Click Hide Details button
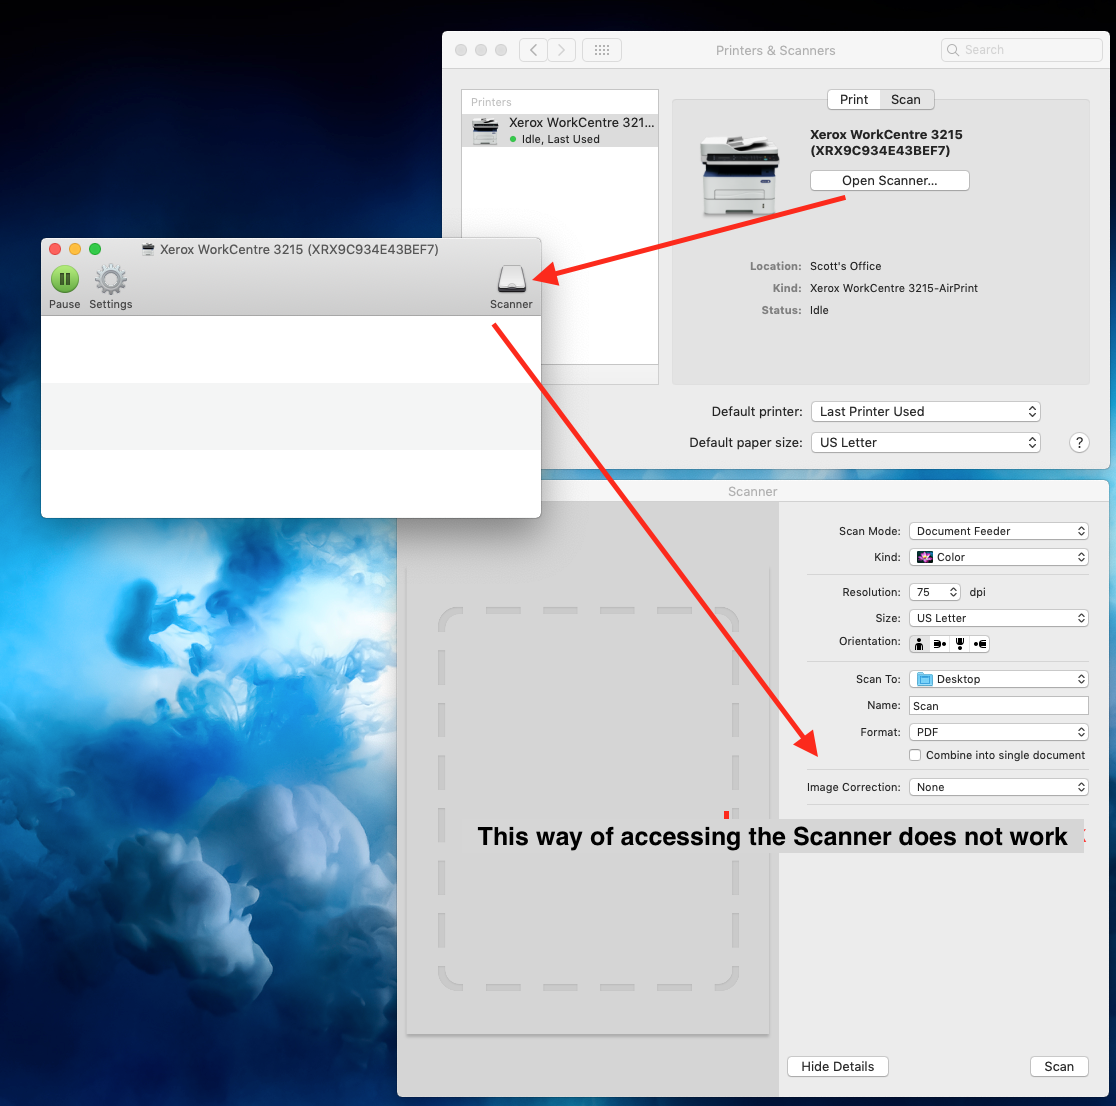 coord(837,1066)
